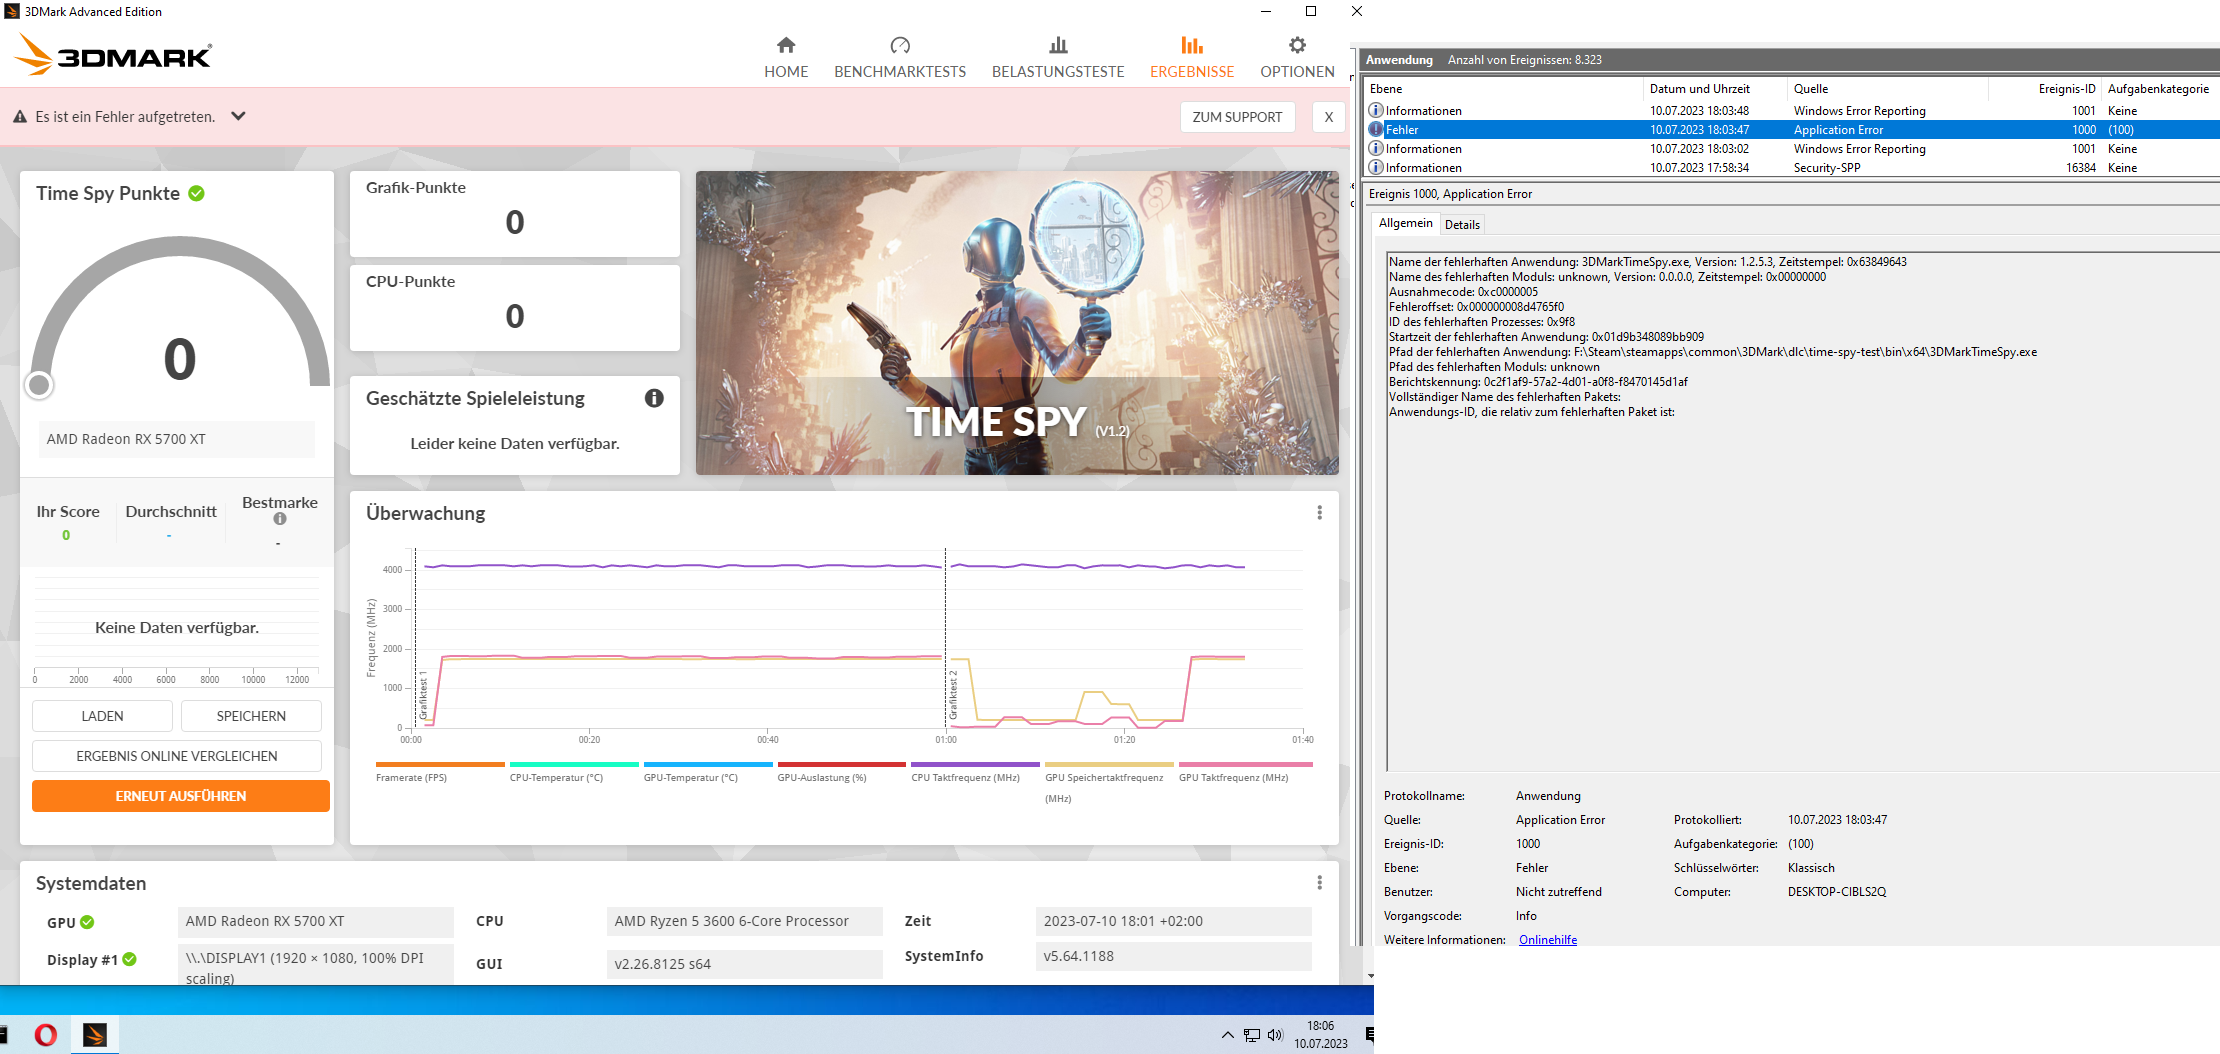Click the AMD Ryzen 5 3600 6-Core Processor field
The width and height of the screenshot is (2220, 1054).
744,921
